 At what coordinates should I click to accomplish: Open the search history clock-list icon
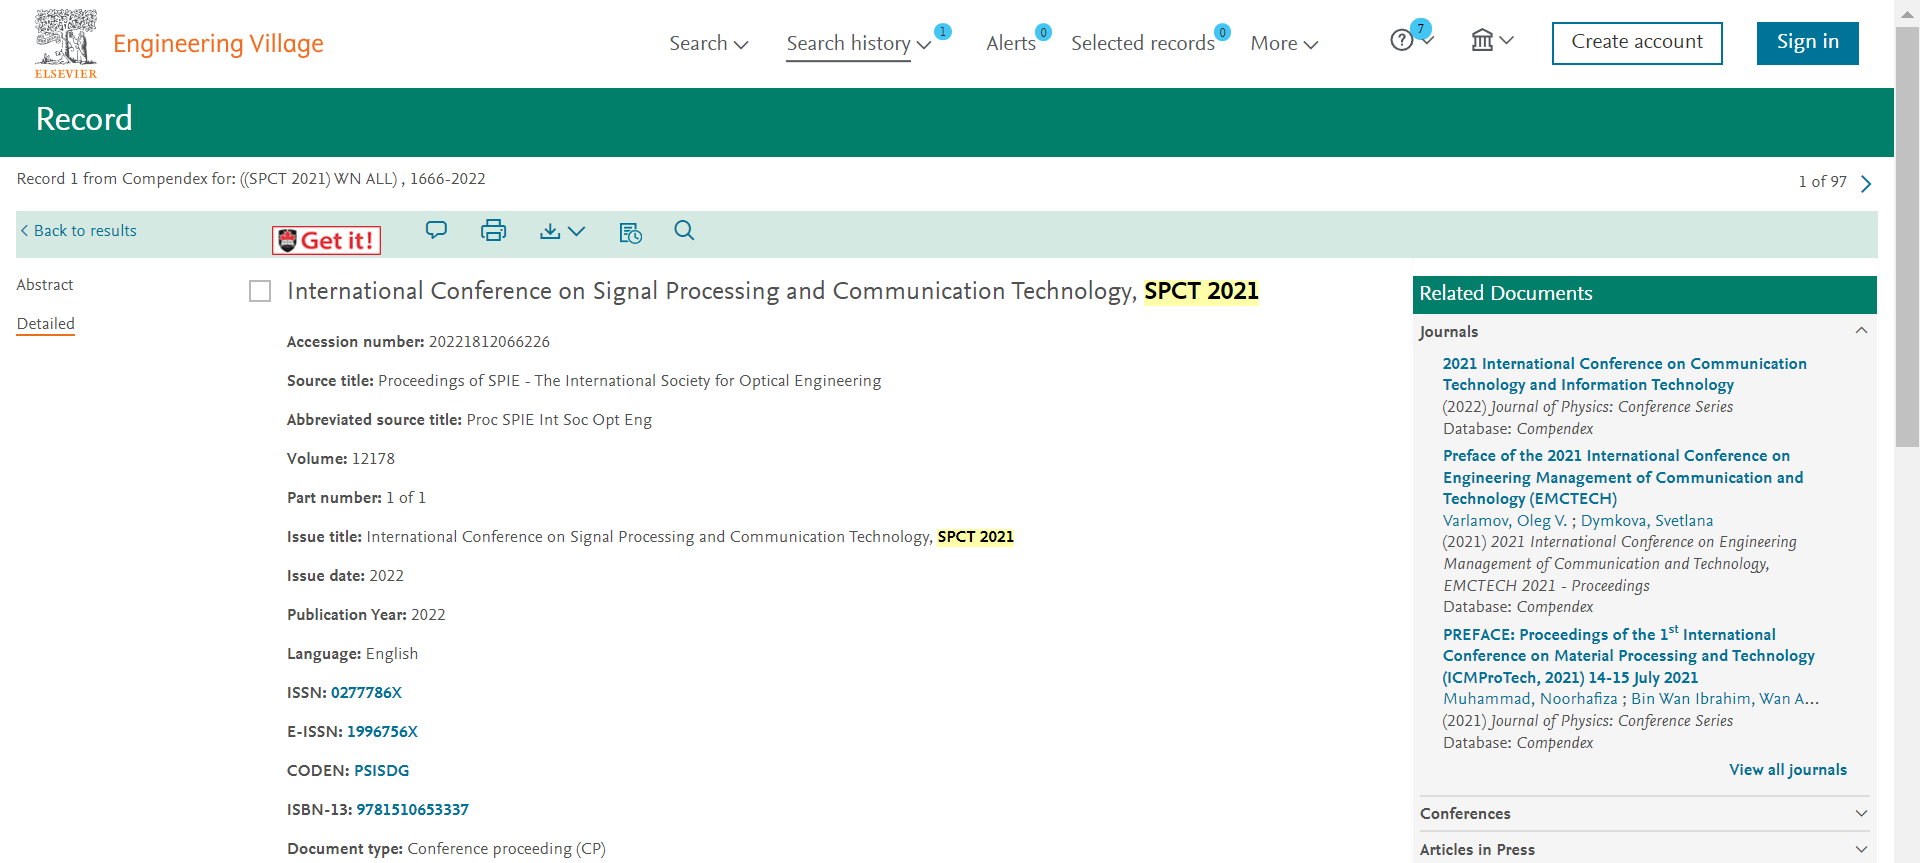(630, 232)
